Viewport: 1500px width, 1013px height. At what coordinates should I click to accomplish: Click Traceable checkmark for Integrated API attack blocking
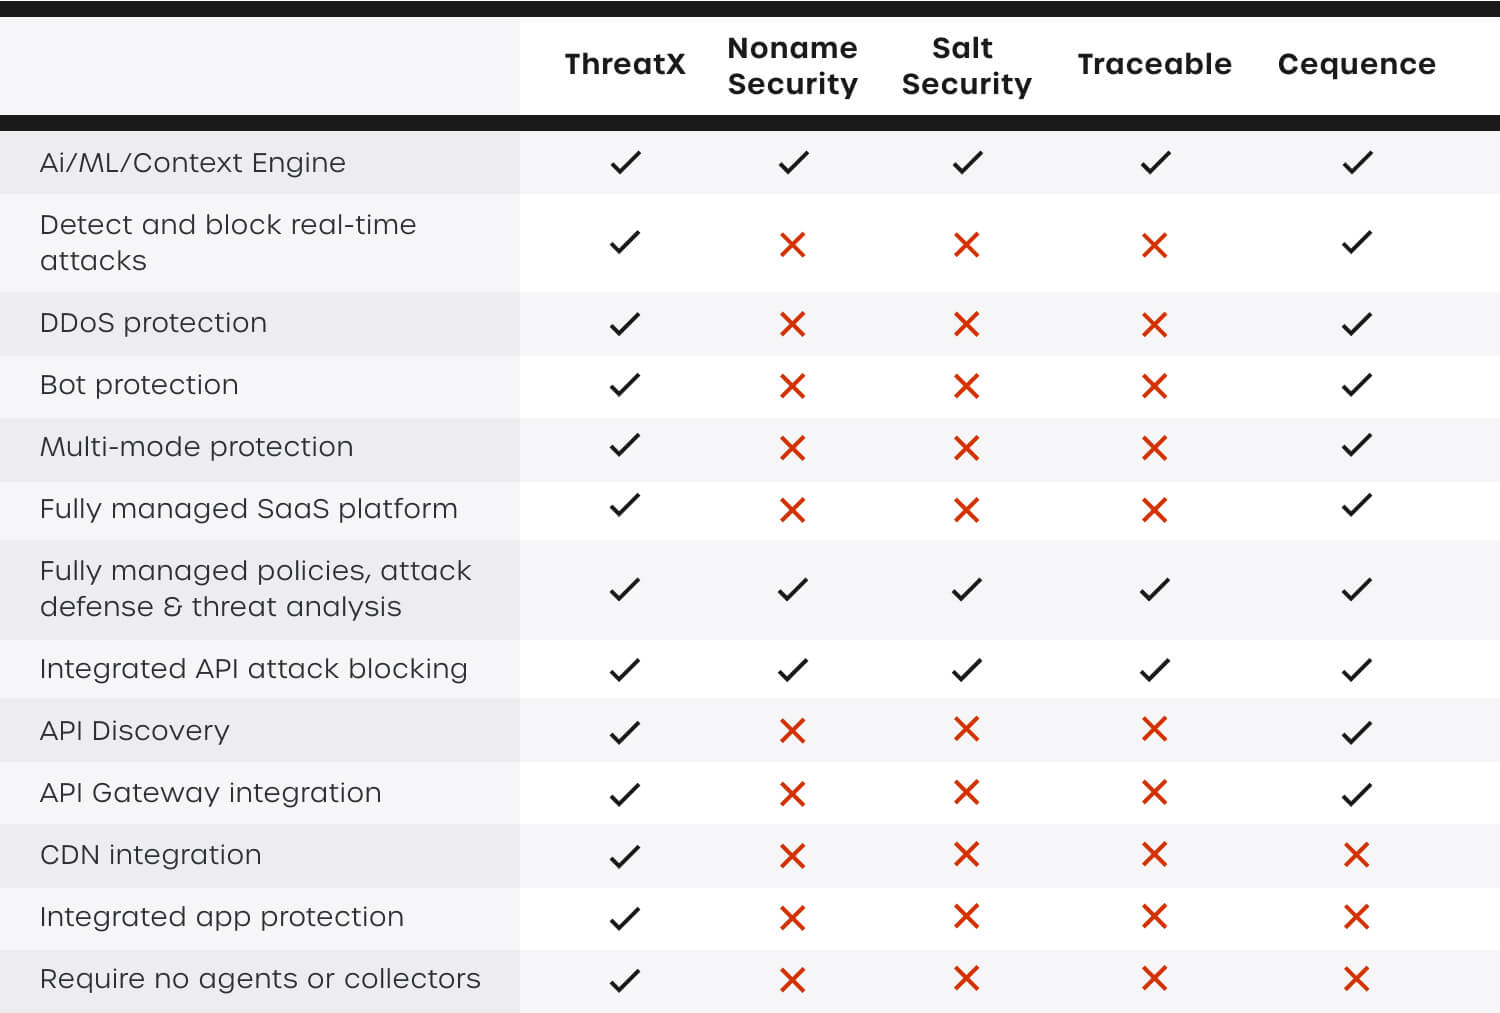(1155, 670)
